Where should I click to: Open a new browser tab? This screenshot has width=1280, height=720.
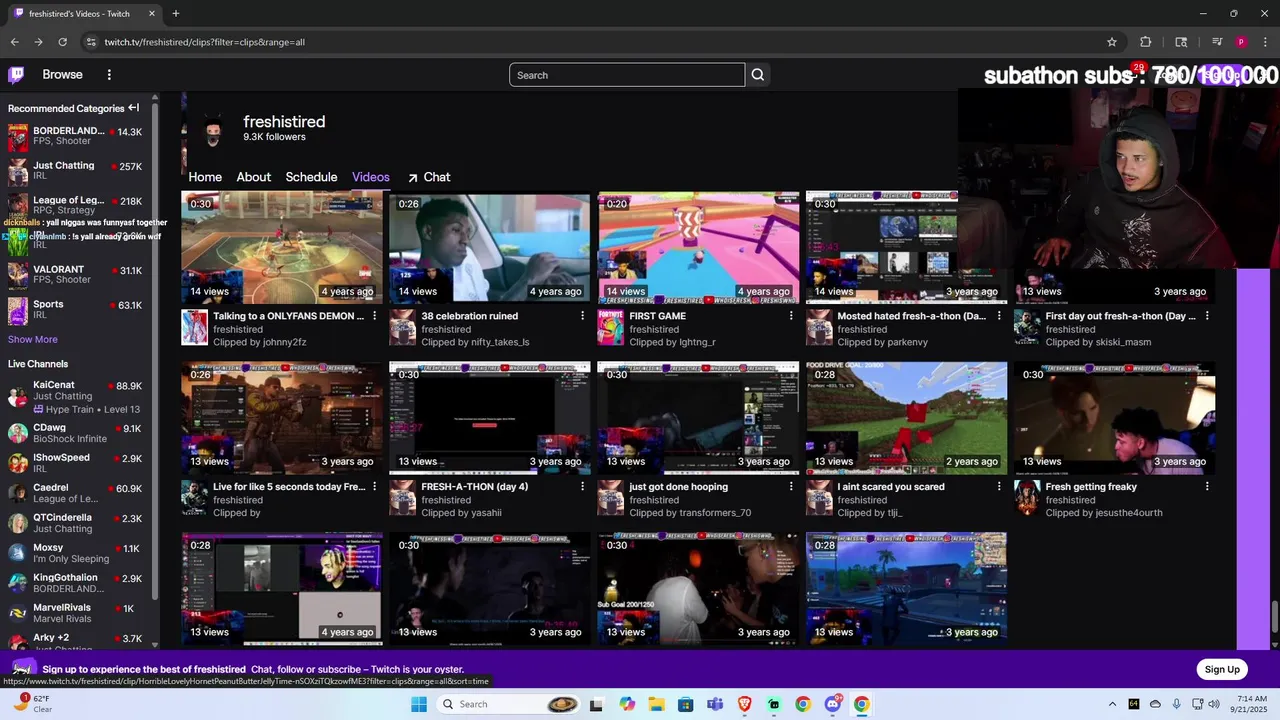point(176,14)
